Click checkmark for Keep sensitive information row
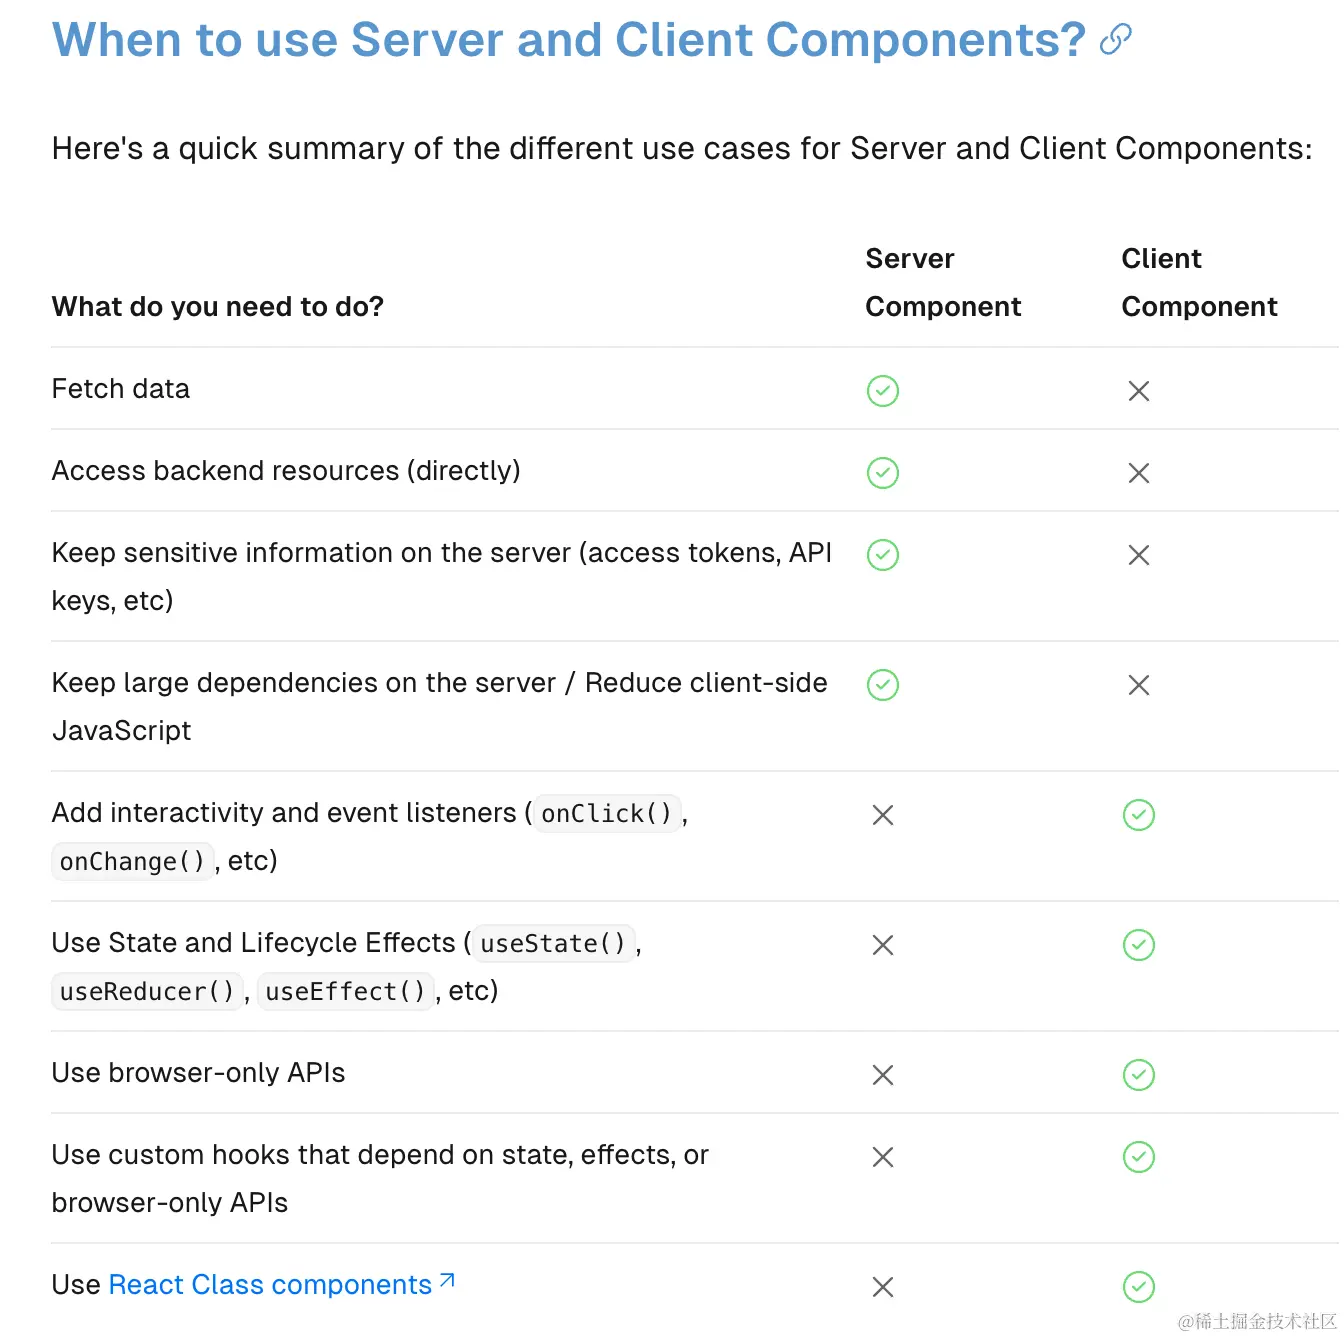 click(882, 555)
